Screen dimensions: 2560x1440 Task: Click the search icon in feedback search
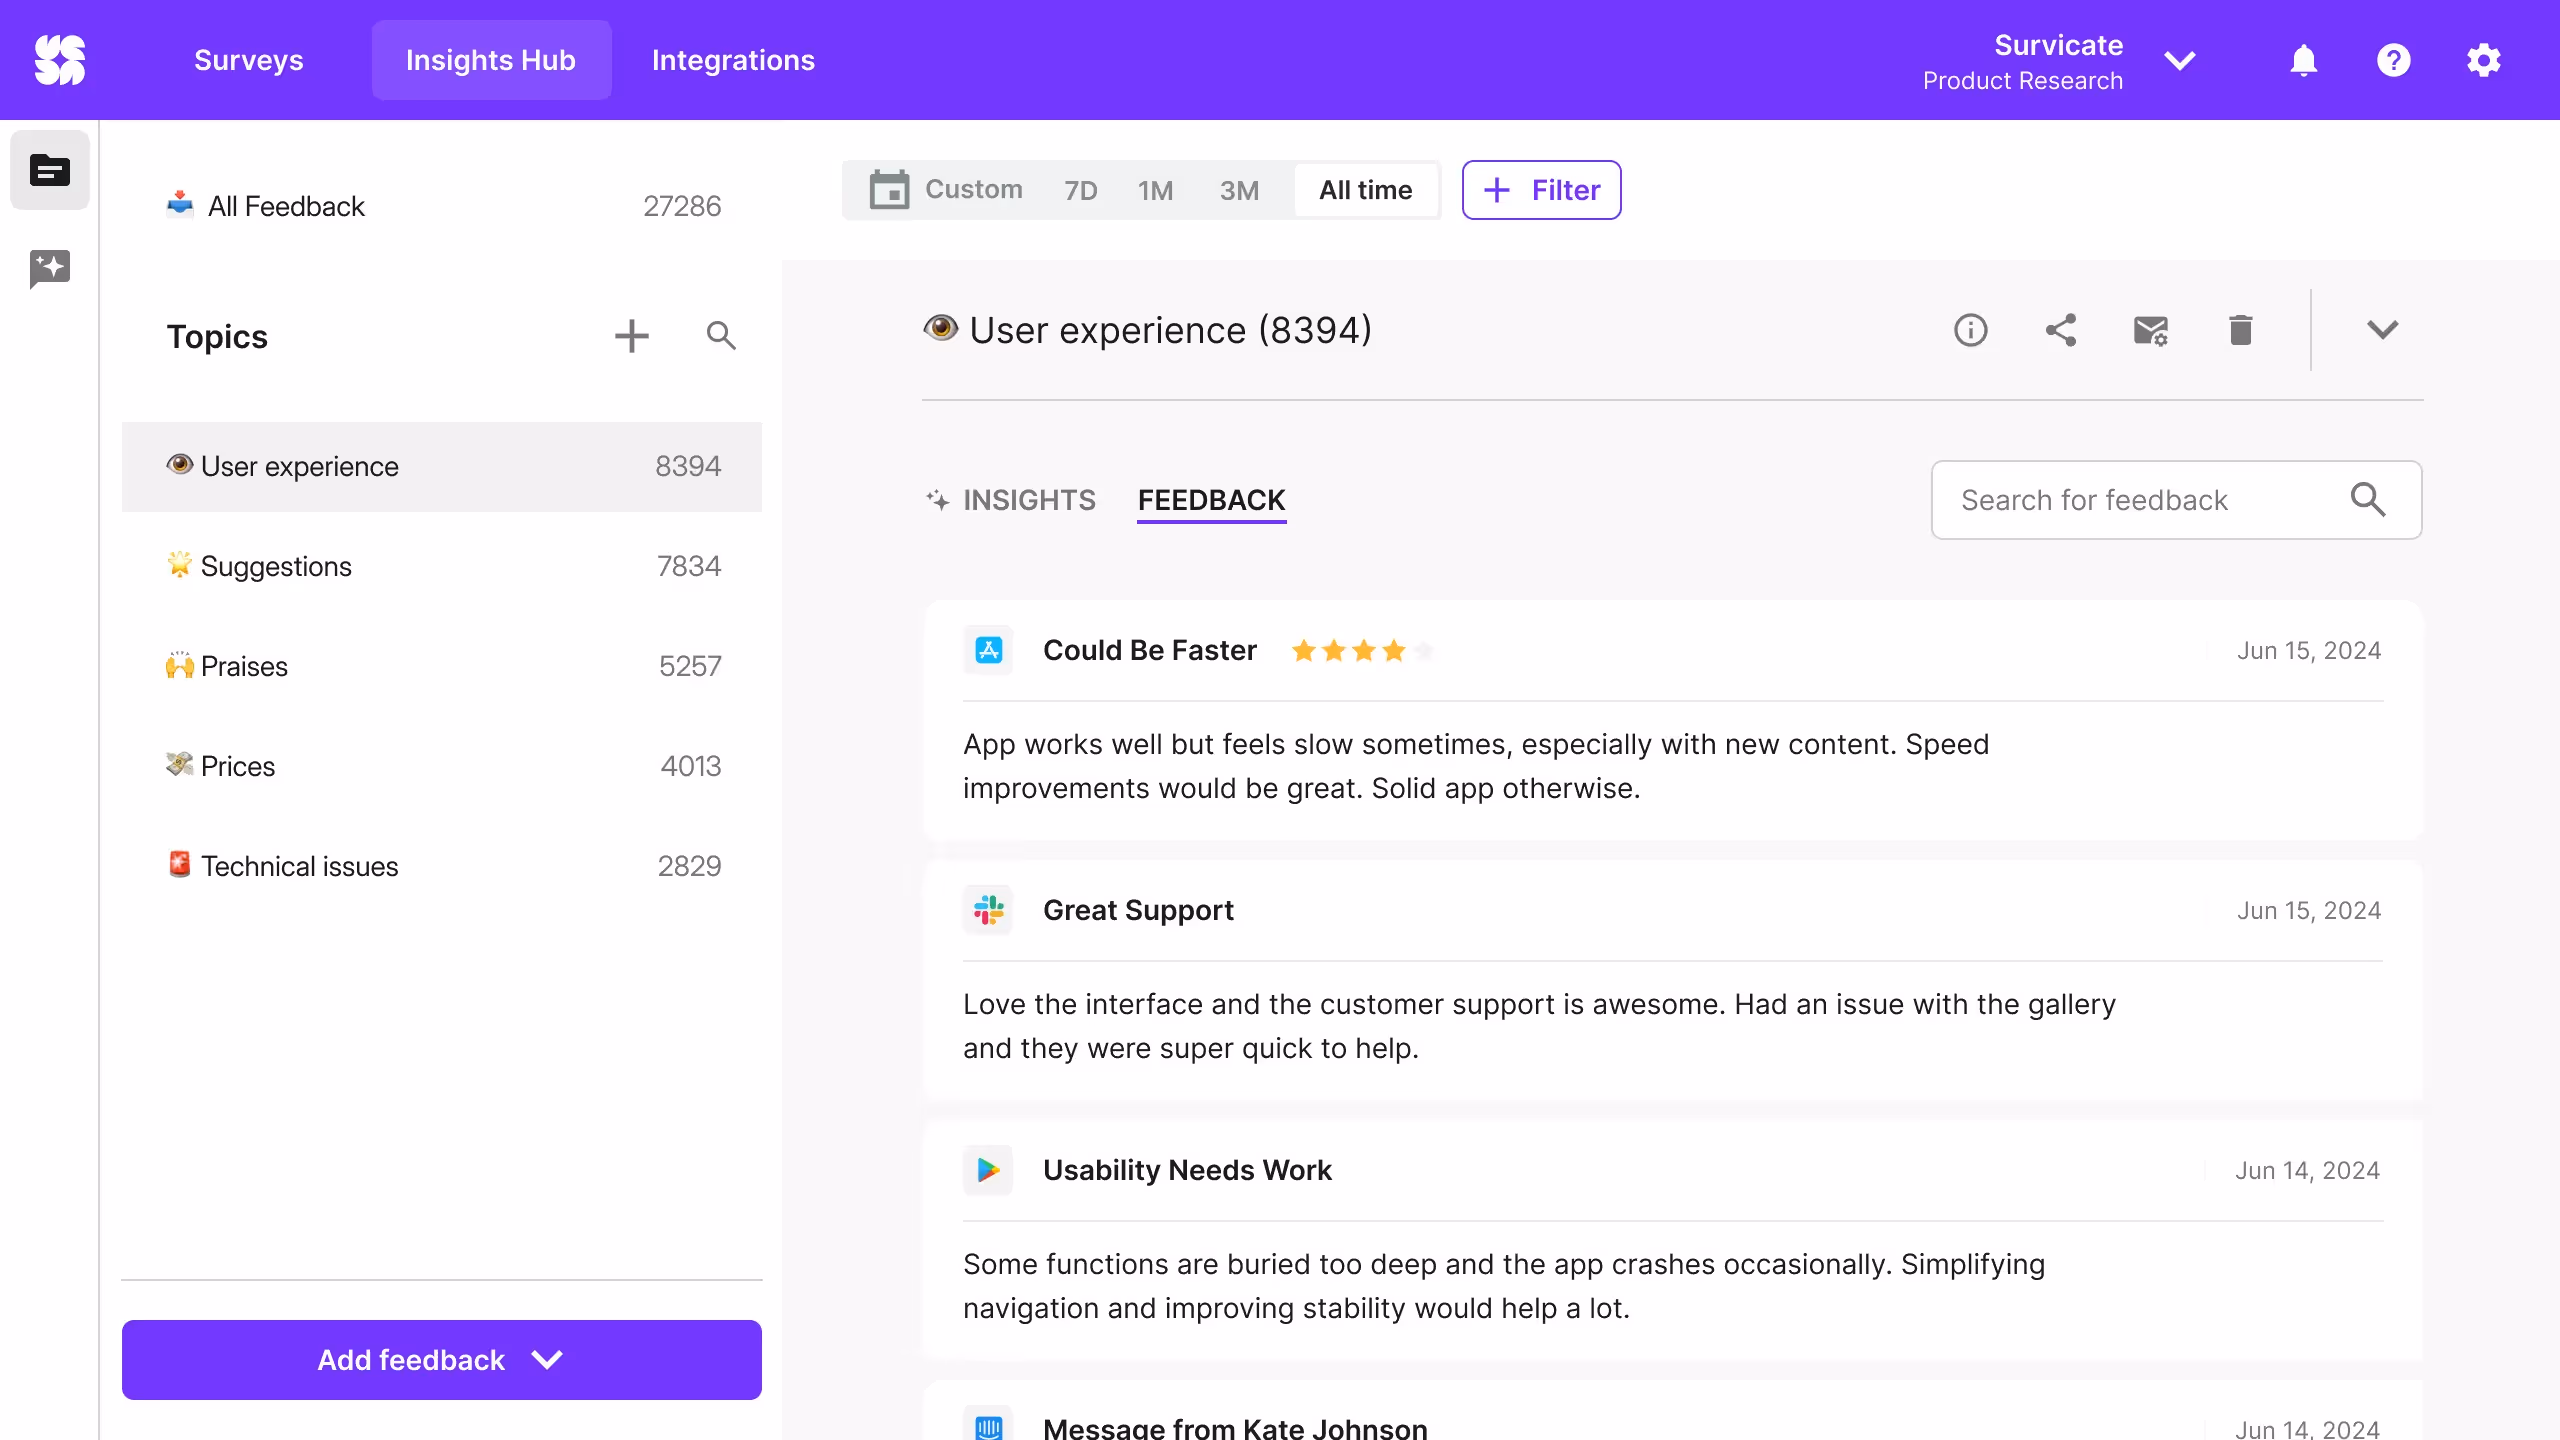pos(2368,500)
